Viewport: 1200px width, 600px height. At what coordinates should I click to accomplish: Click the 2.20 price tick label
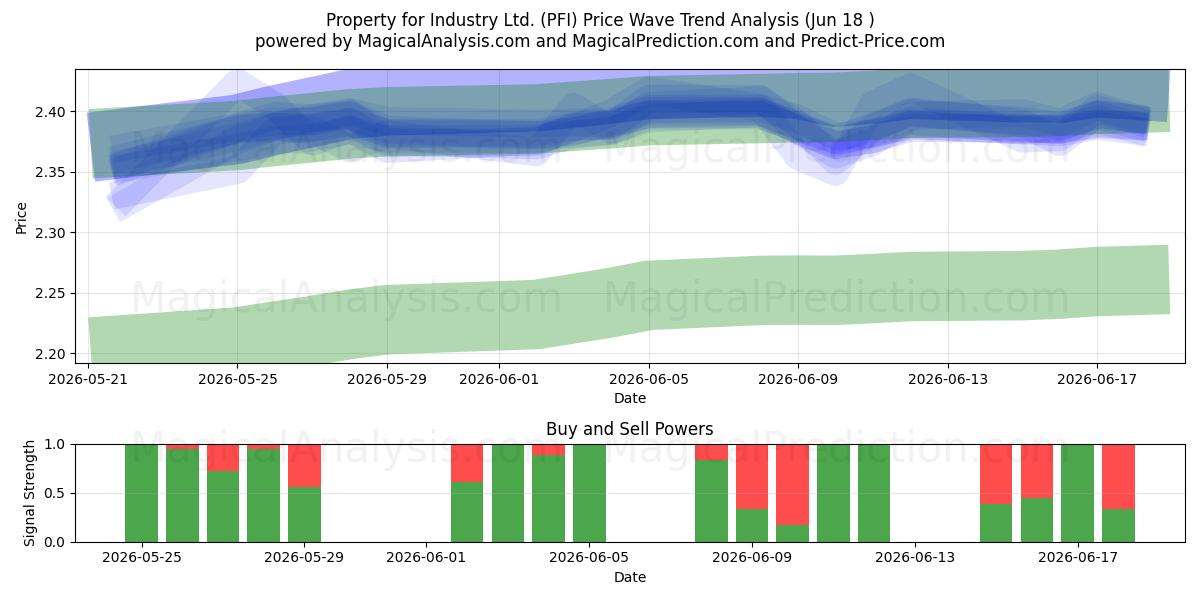pyautogui.click(x=53, y=354)
